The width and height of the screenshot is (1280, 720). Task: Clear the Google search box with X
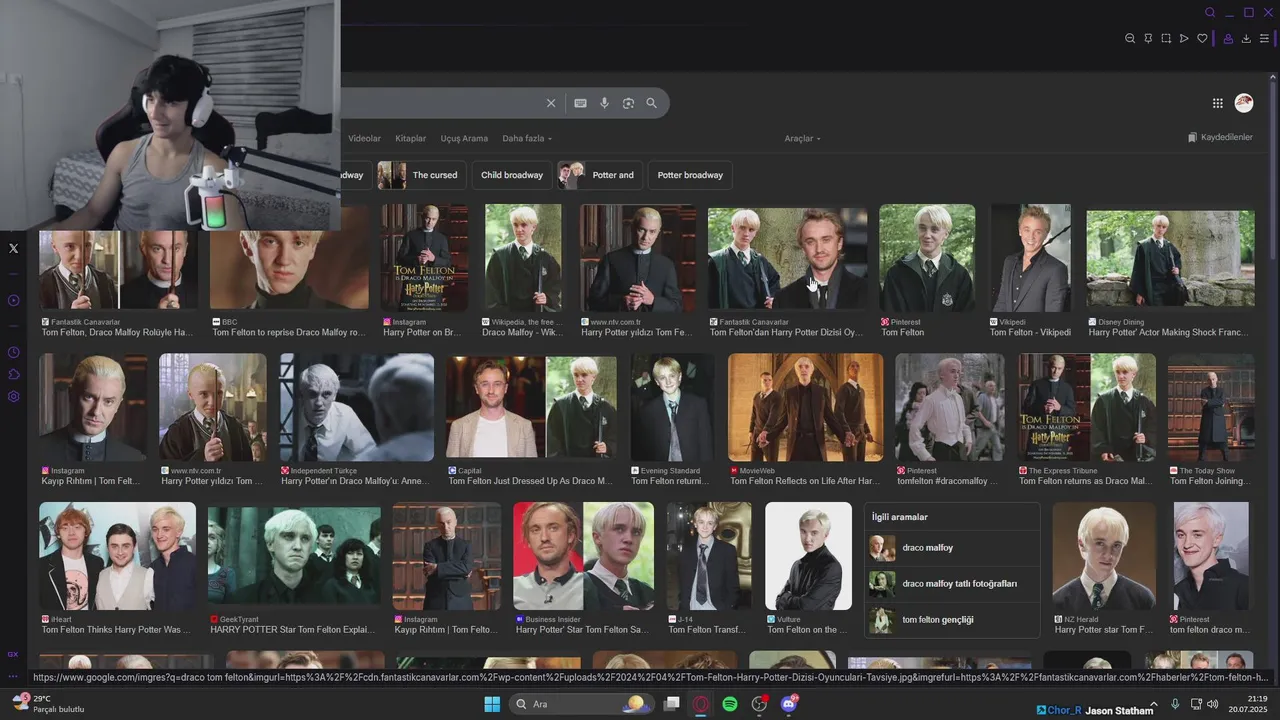[x=550, y=103]
